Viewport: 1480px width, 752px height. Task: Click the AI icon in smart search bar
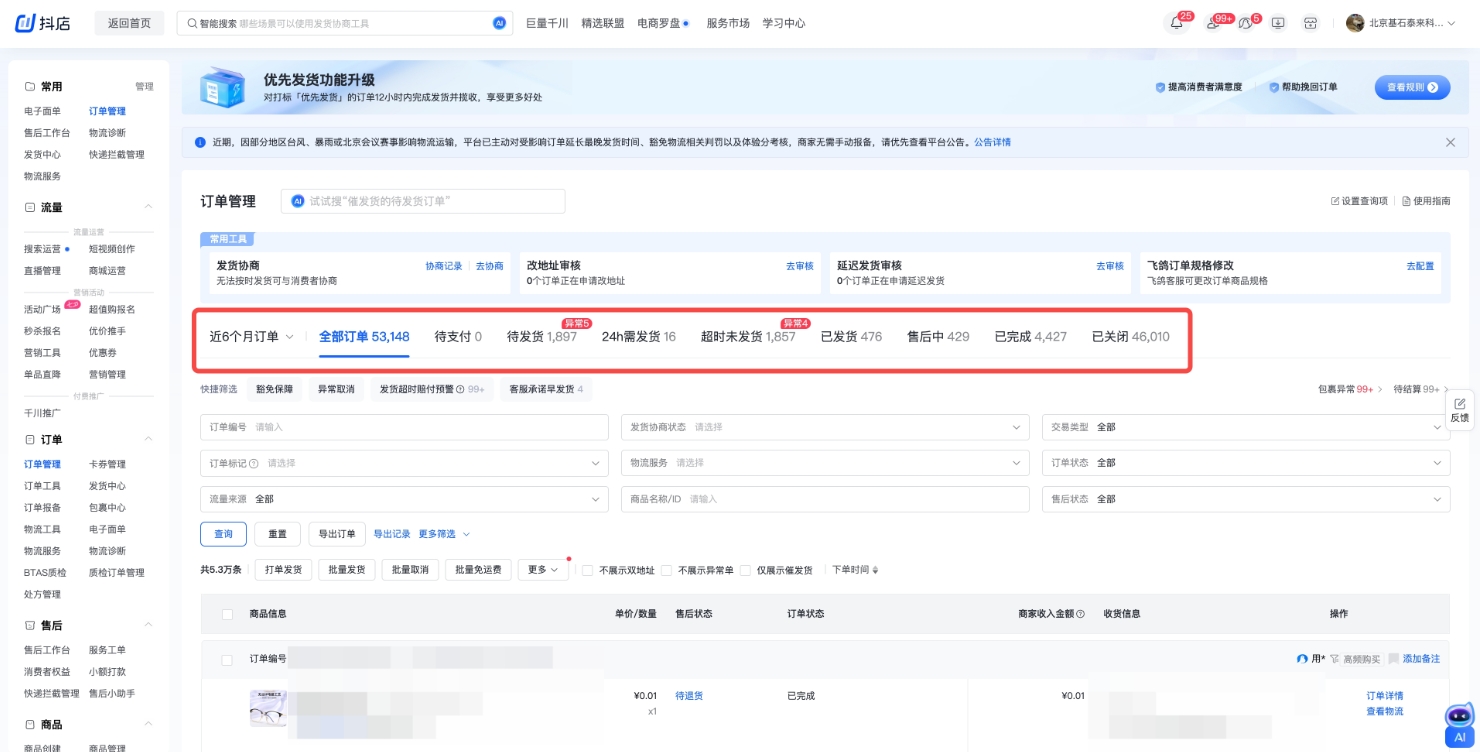(x=500, y=23)
